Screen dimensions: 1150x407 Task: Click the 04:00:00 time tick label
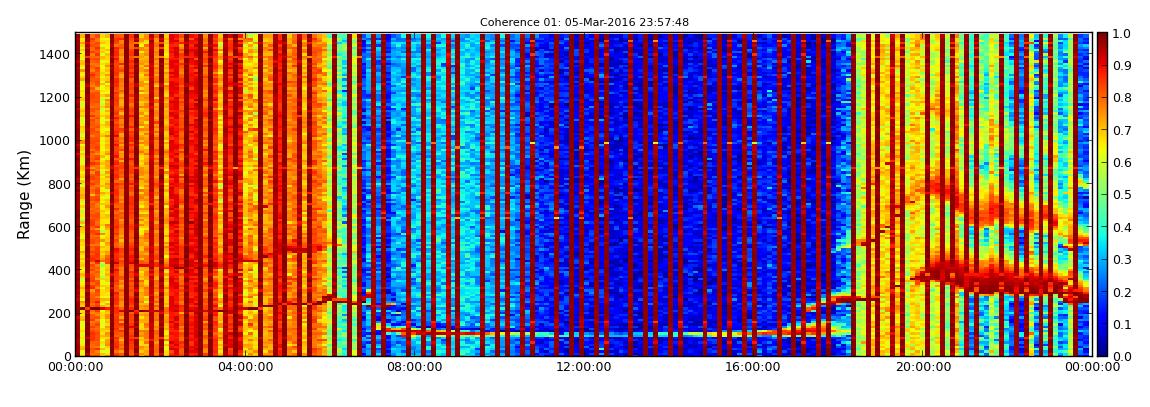tap(248, 367)
